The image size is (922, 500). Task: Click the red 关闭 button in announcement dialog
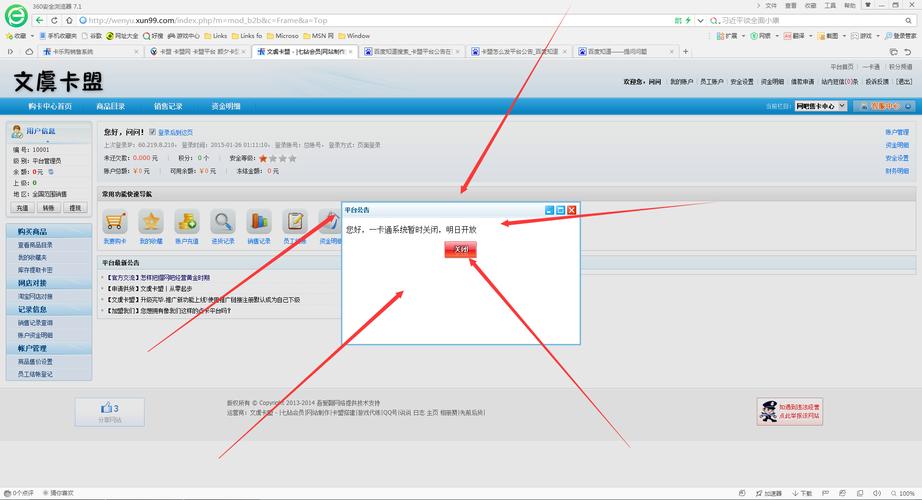pyautogui.click(x=460, y=249)
